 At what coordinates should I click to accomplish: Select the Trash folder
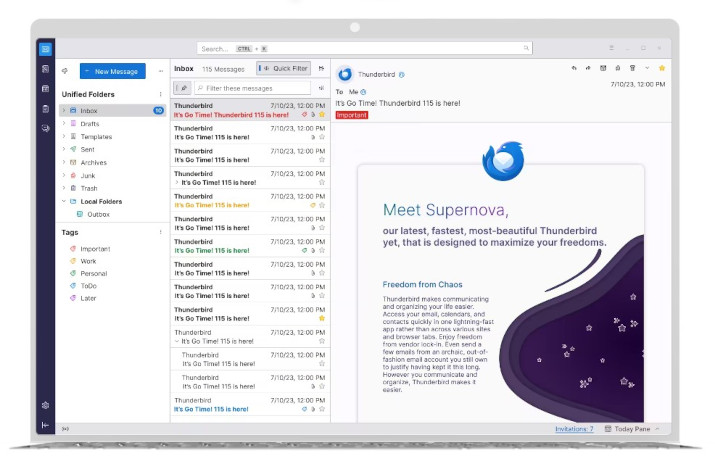click(x=113, y=188)
